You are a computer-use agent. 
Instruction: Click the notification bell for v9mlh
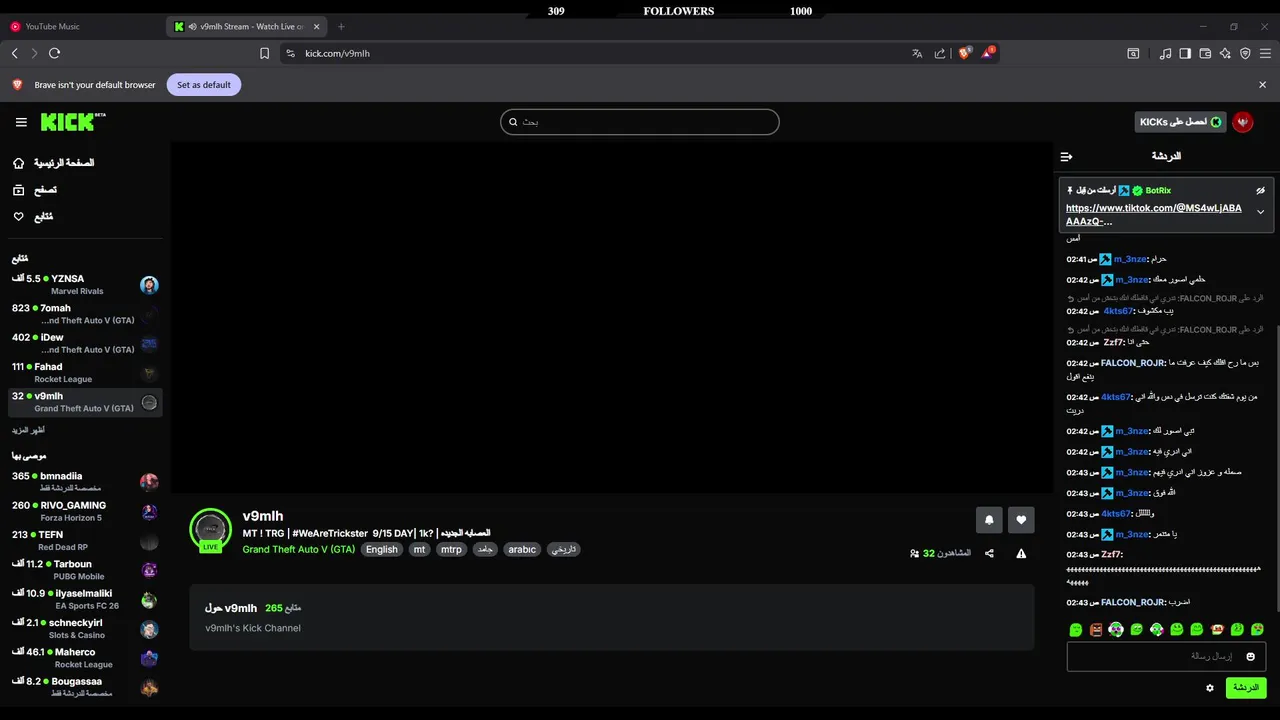click(989, 520)
